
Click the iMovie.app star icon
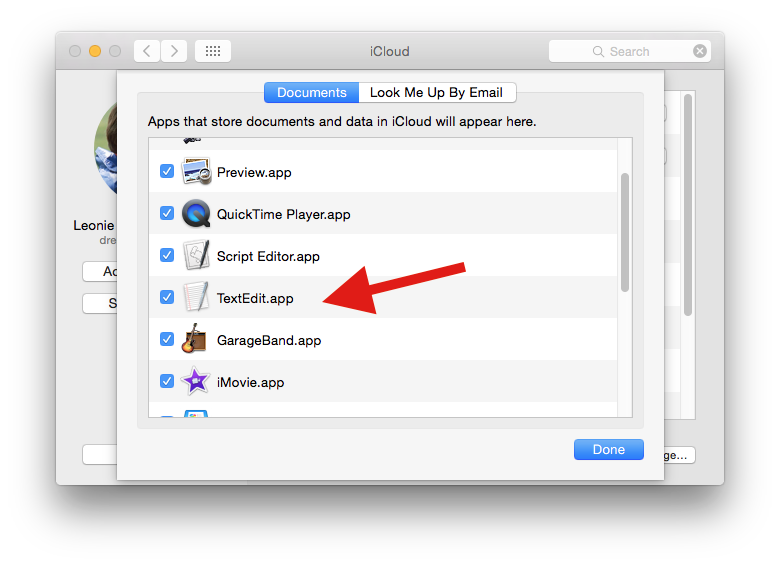195,381
